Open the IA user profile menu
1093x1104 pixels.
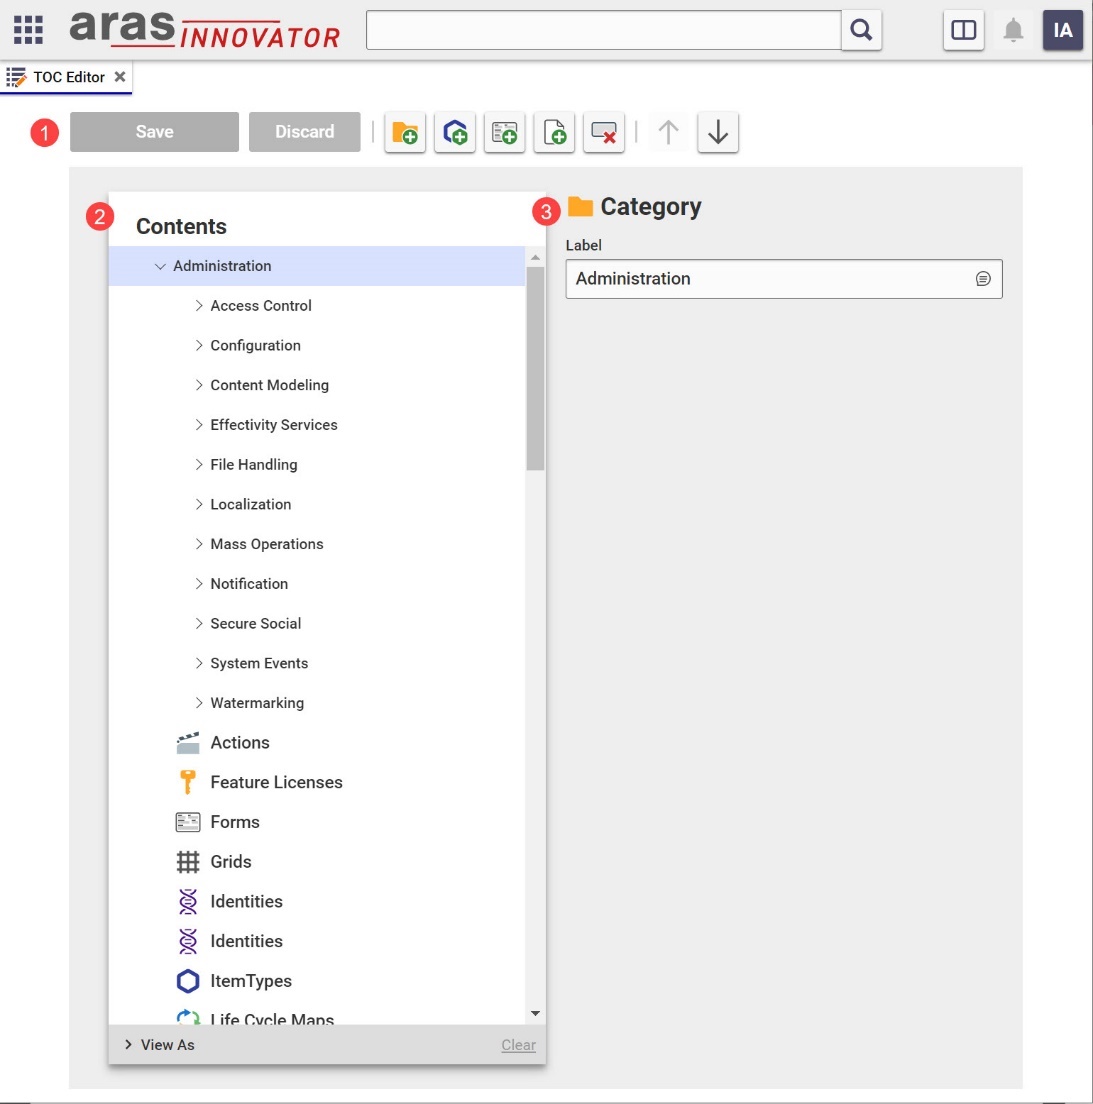click(1063, 30)
